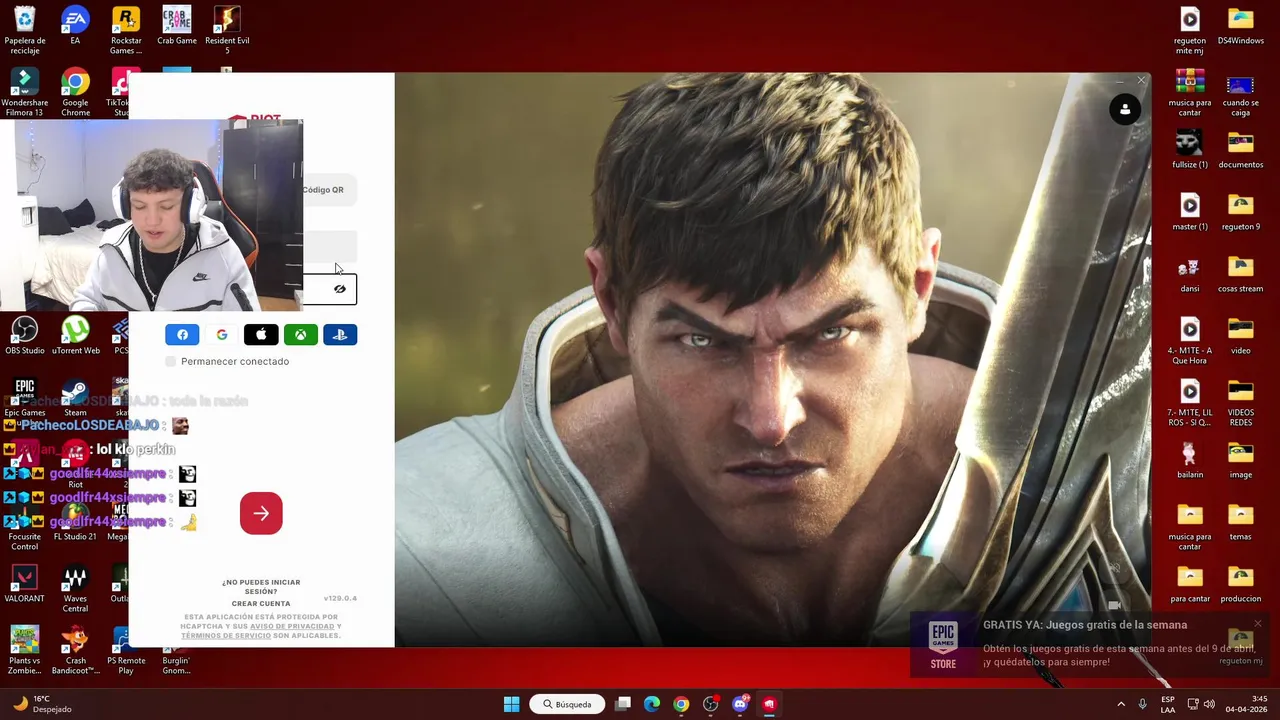Select the fullsize (1) desktop file

(x=1189, y=150)
